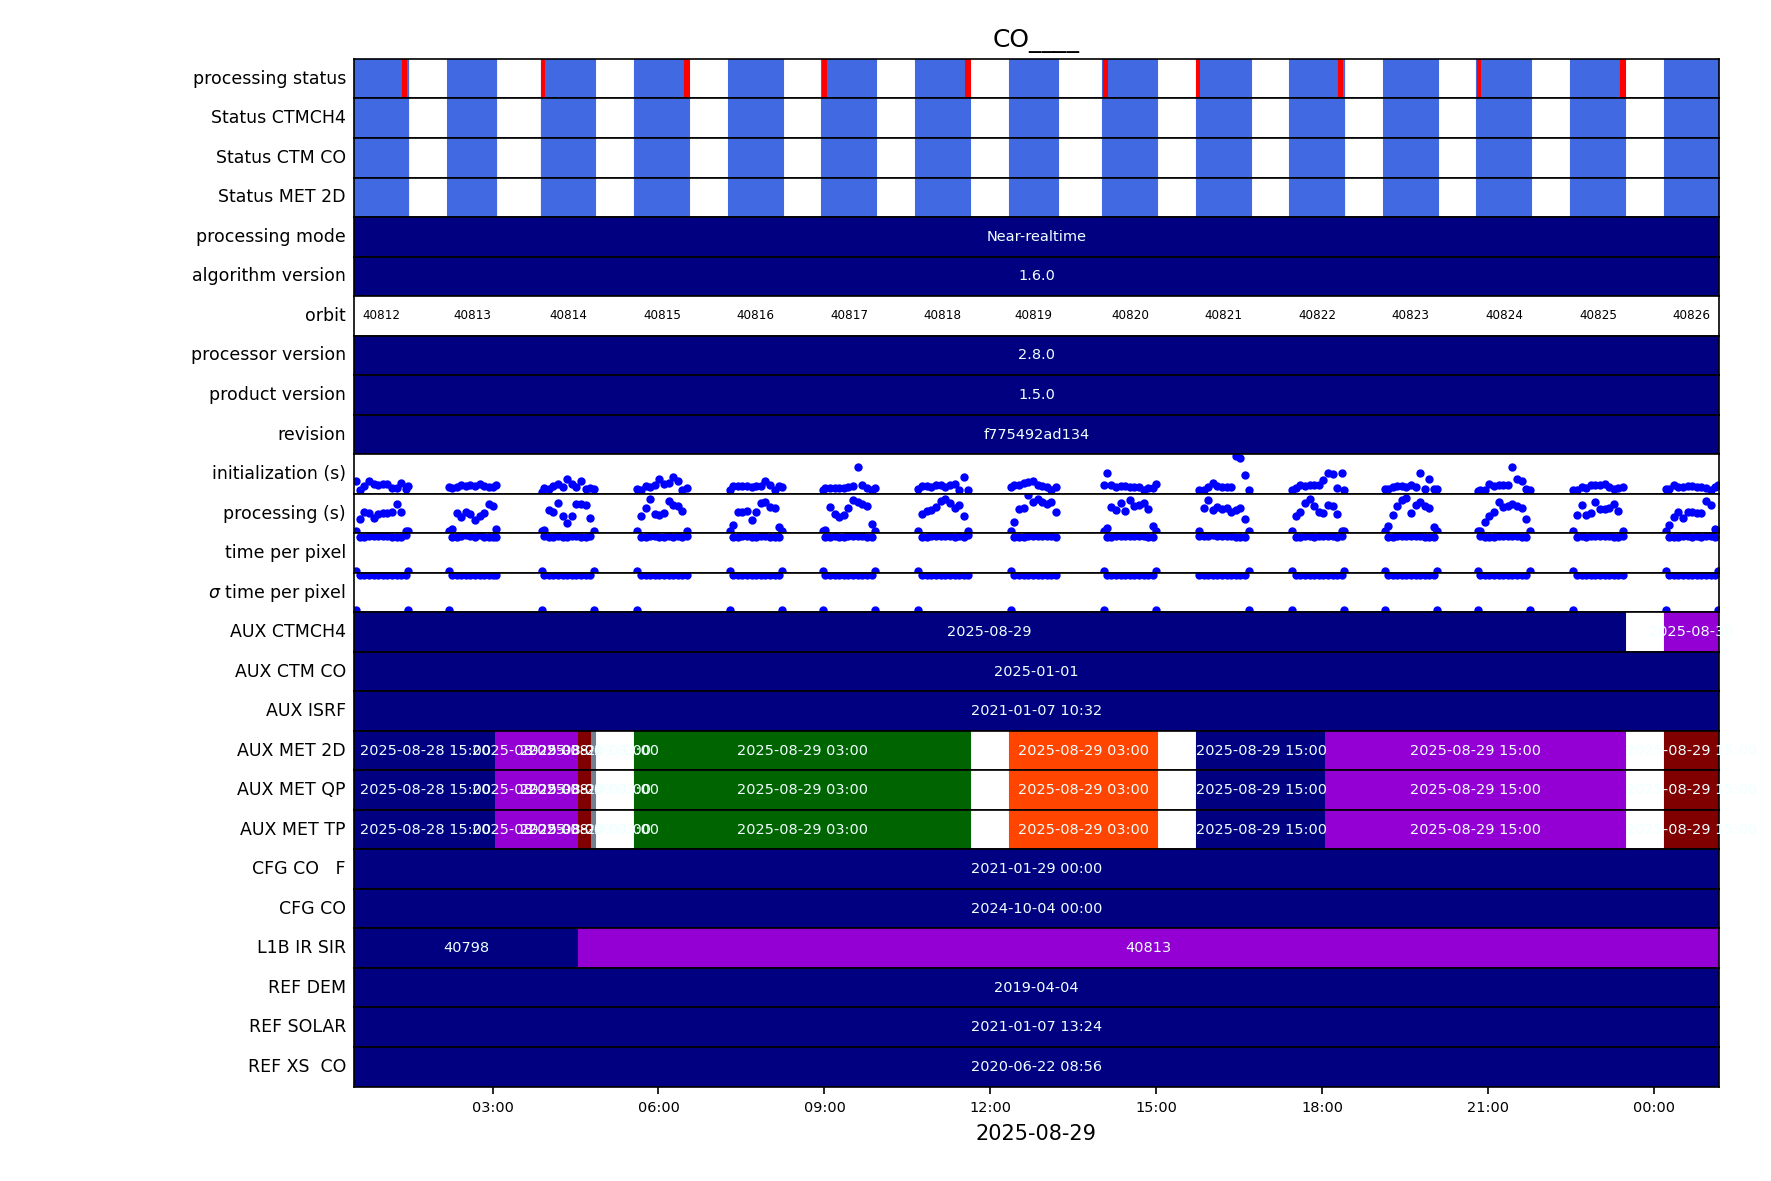Select orbit number 40819 label
The height and width of the screenshot is (1181, 1771).
(x=1033, y=315)
